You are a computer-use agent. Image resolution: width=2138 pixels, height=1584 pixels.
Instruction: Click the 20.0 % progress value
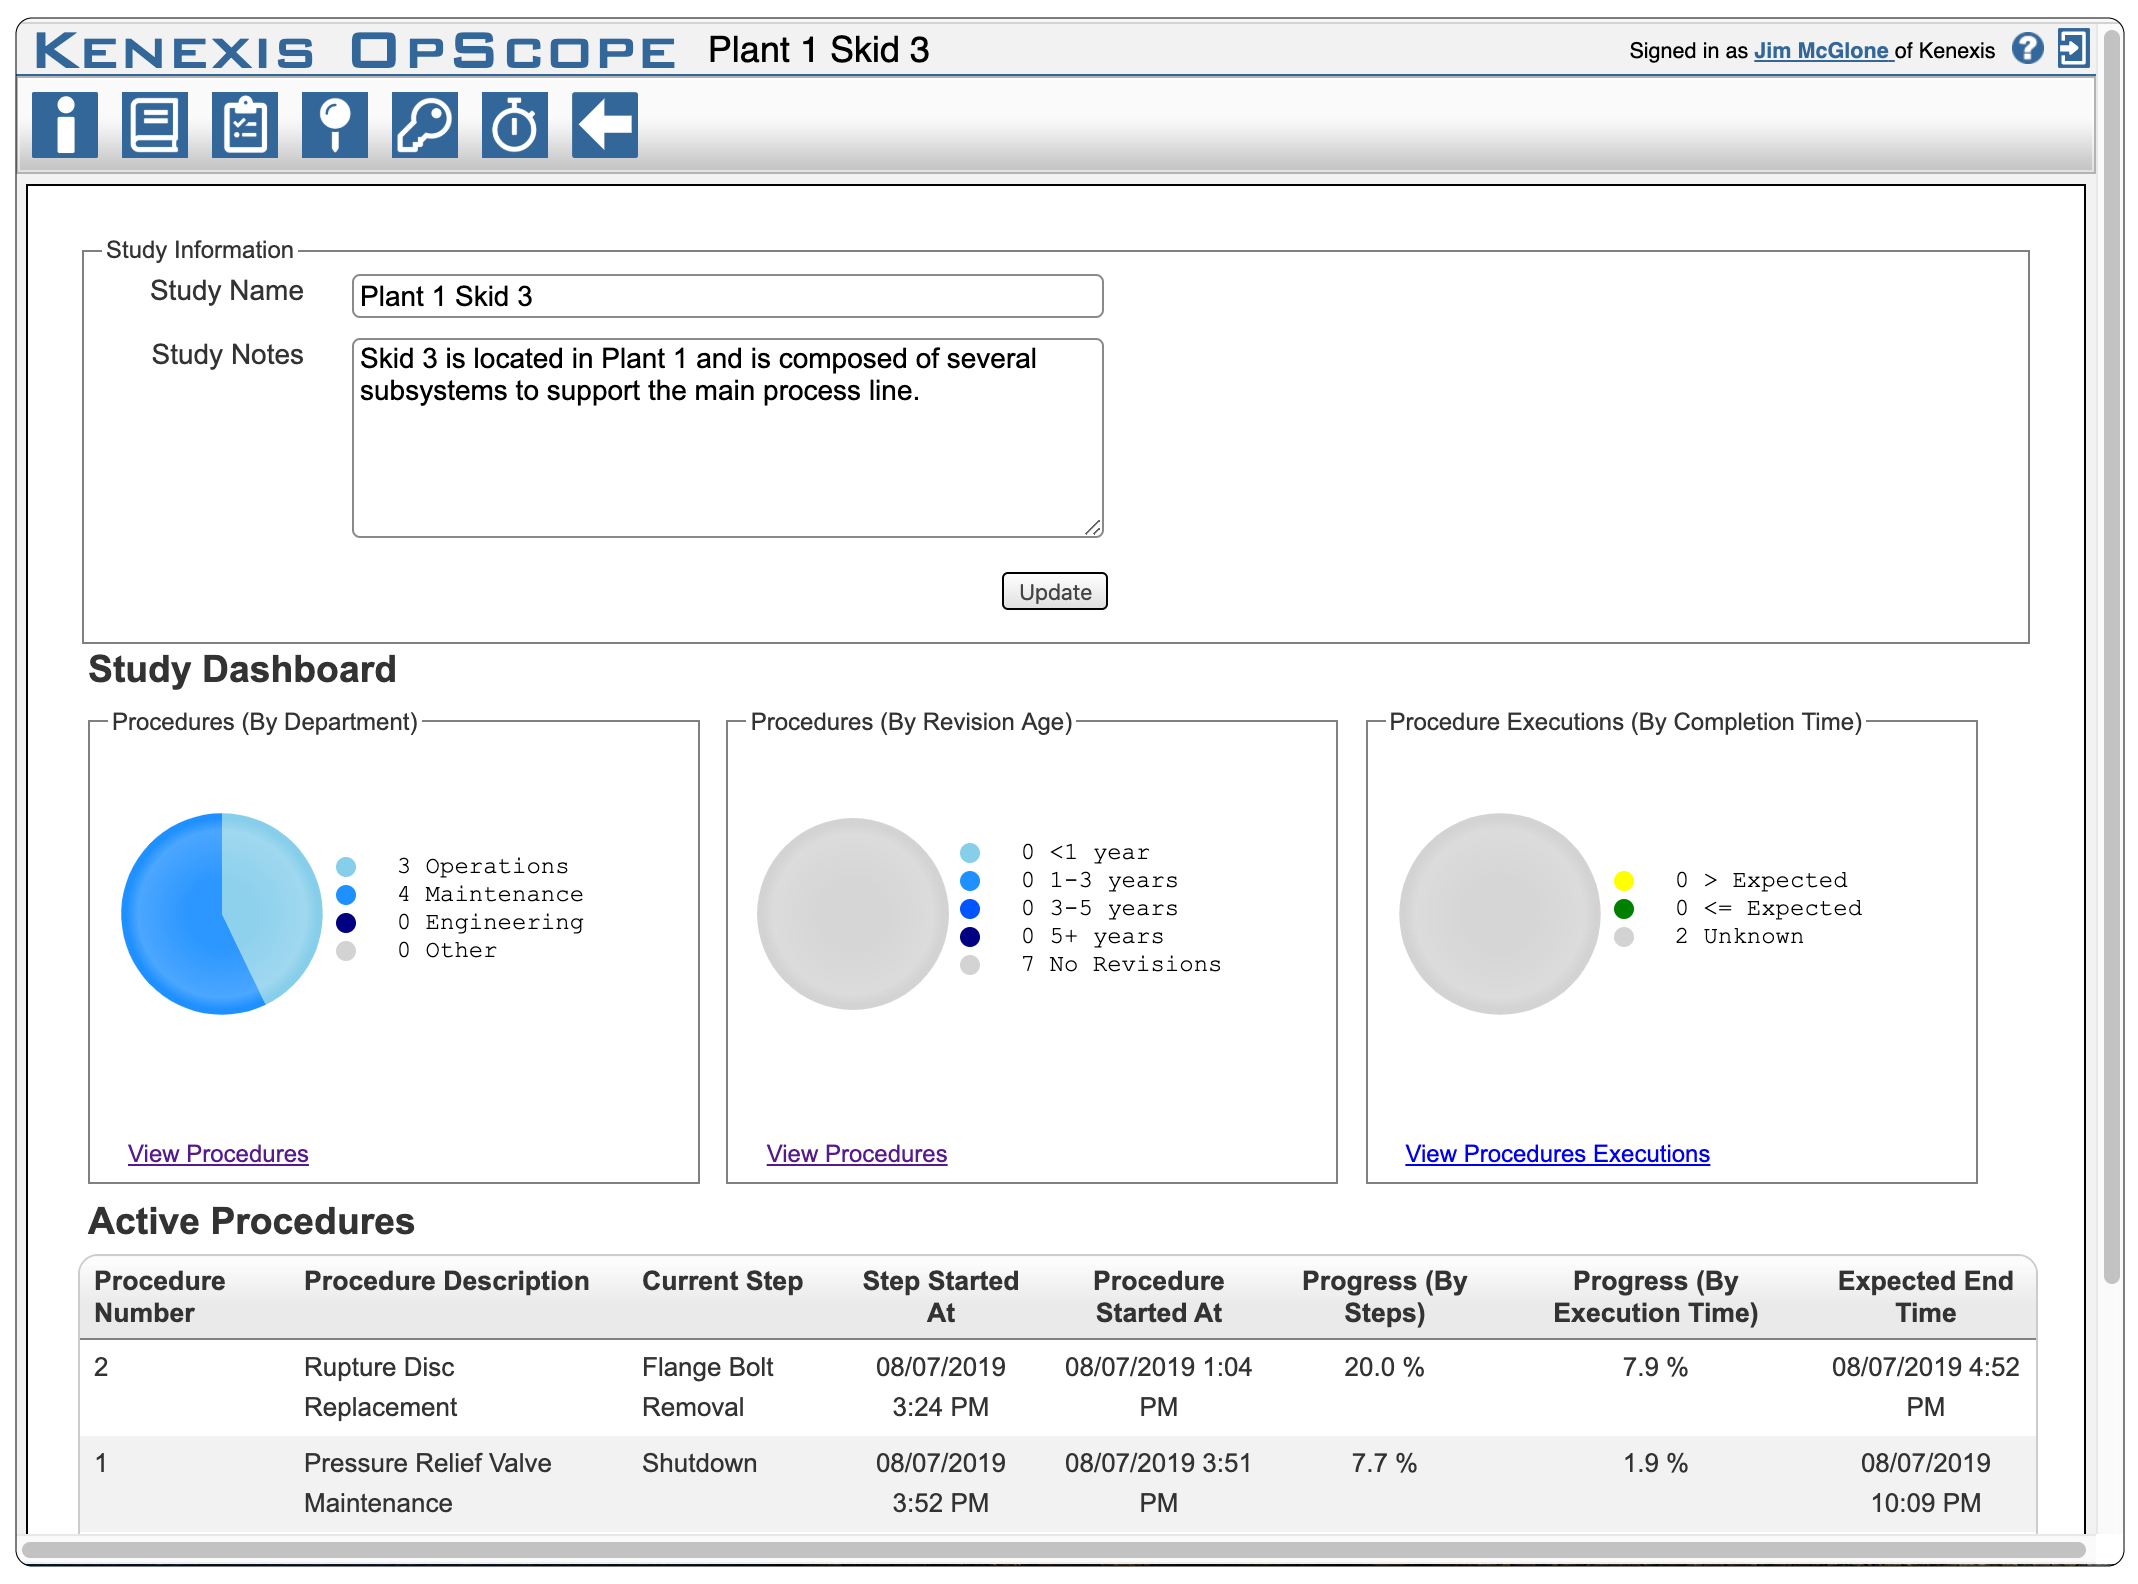(1385, 1367)
